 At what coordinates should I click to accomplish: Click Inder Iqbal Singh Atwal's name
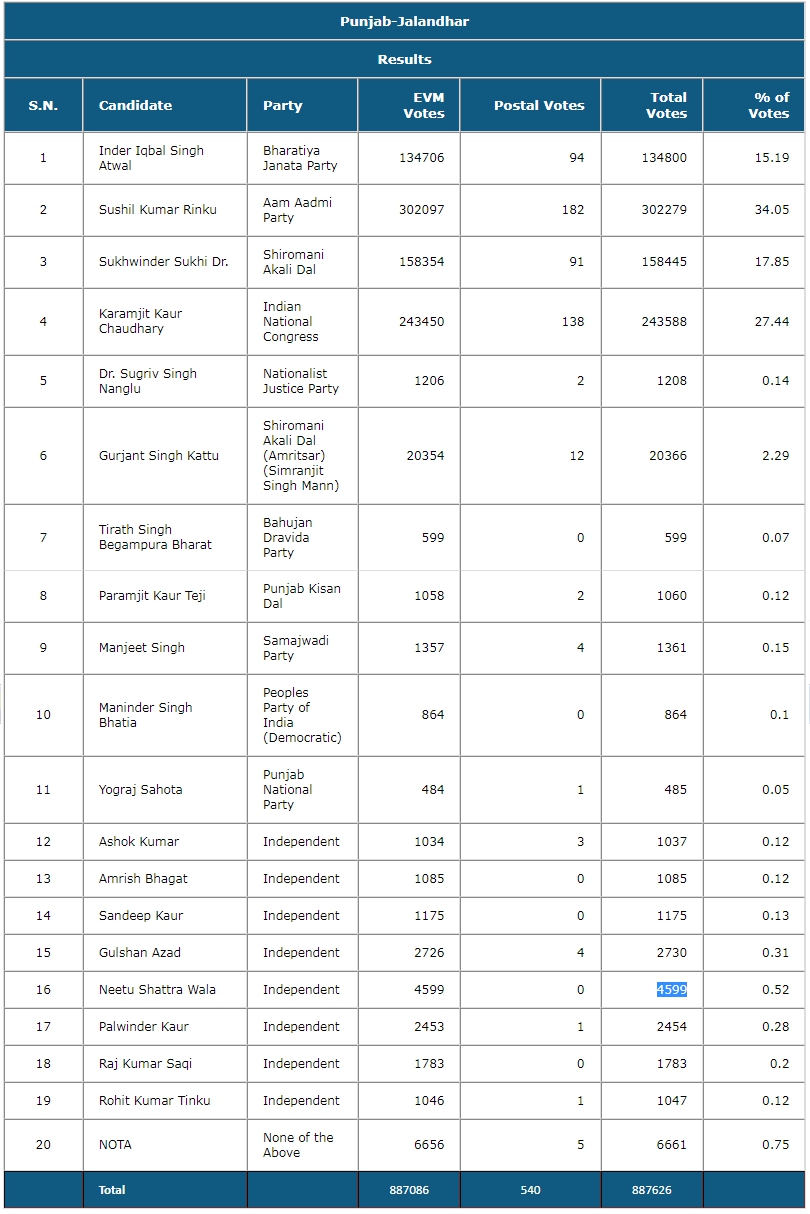coord(151,158)
